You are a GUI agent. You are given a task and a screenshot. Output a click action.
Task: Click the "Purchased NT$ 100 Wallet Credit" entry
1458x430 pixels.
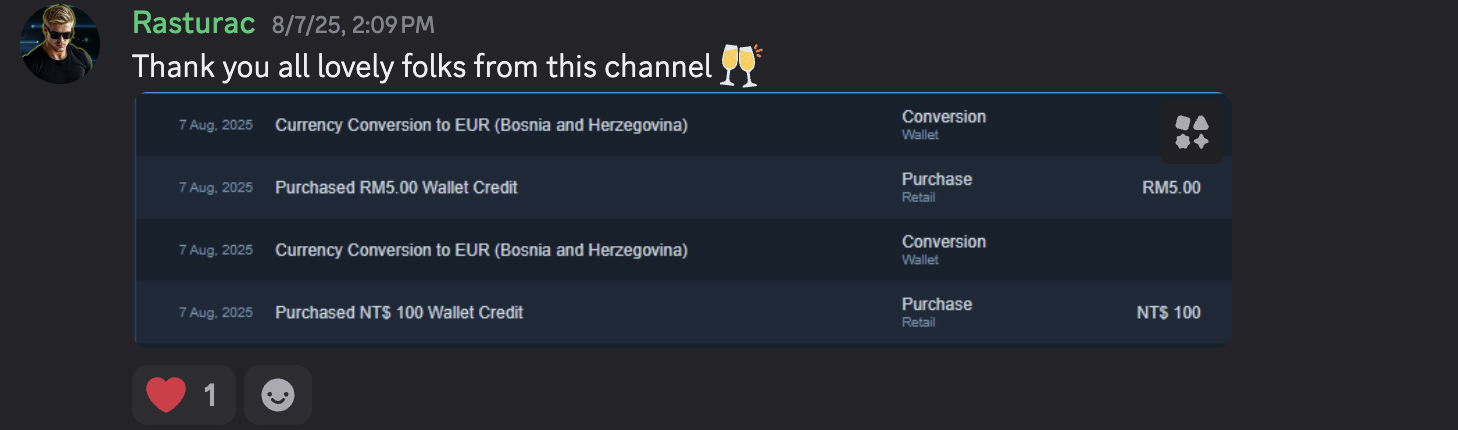pos(399,312)
